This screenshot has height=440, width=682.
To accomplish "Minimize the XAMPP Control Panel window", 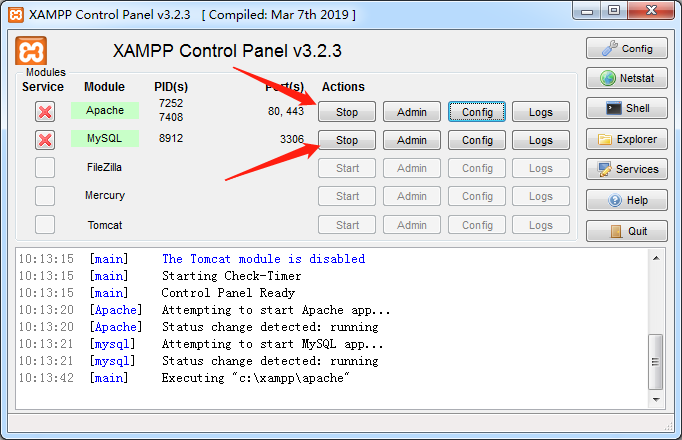I will 587,11.
